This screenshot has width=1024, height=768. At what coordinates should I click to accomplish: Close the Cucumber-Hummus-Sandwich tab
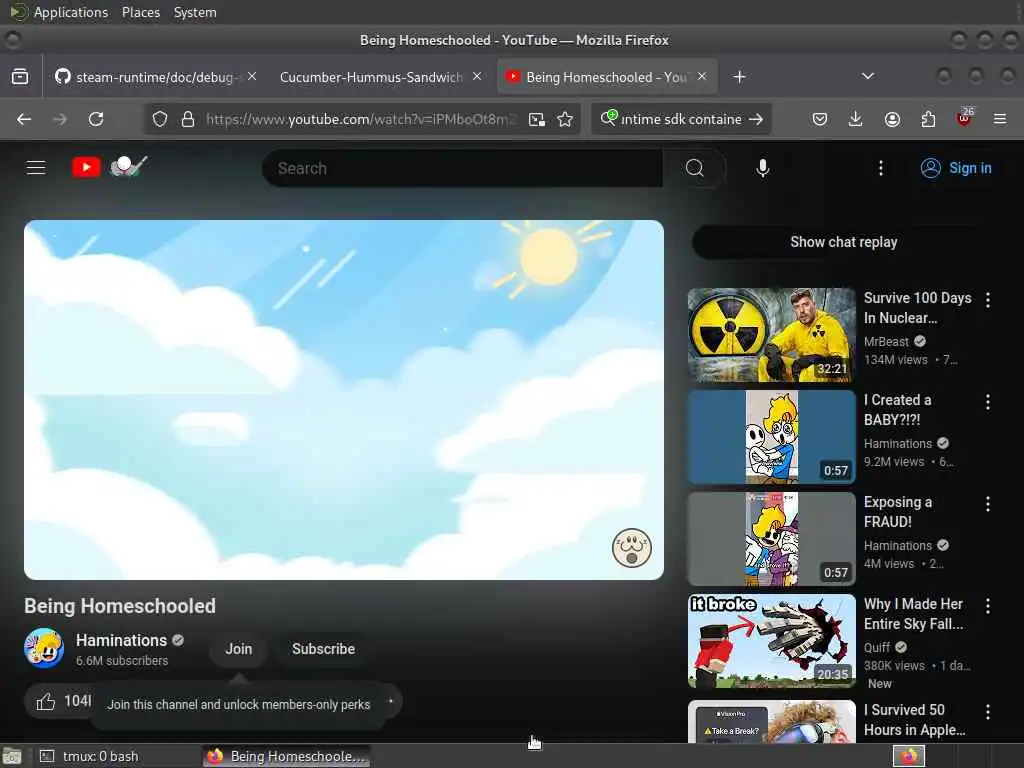pos(477,76)
